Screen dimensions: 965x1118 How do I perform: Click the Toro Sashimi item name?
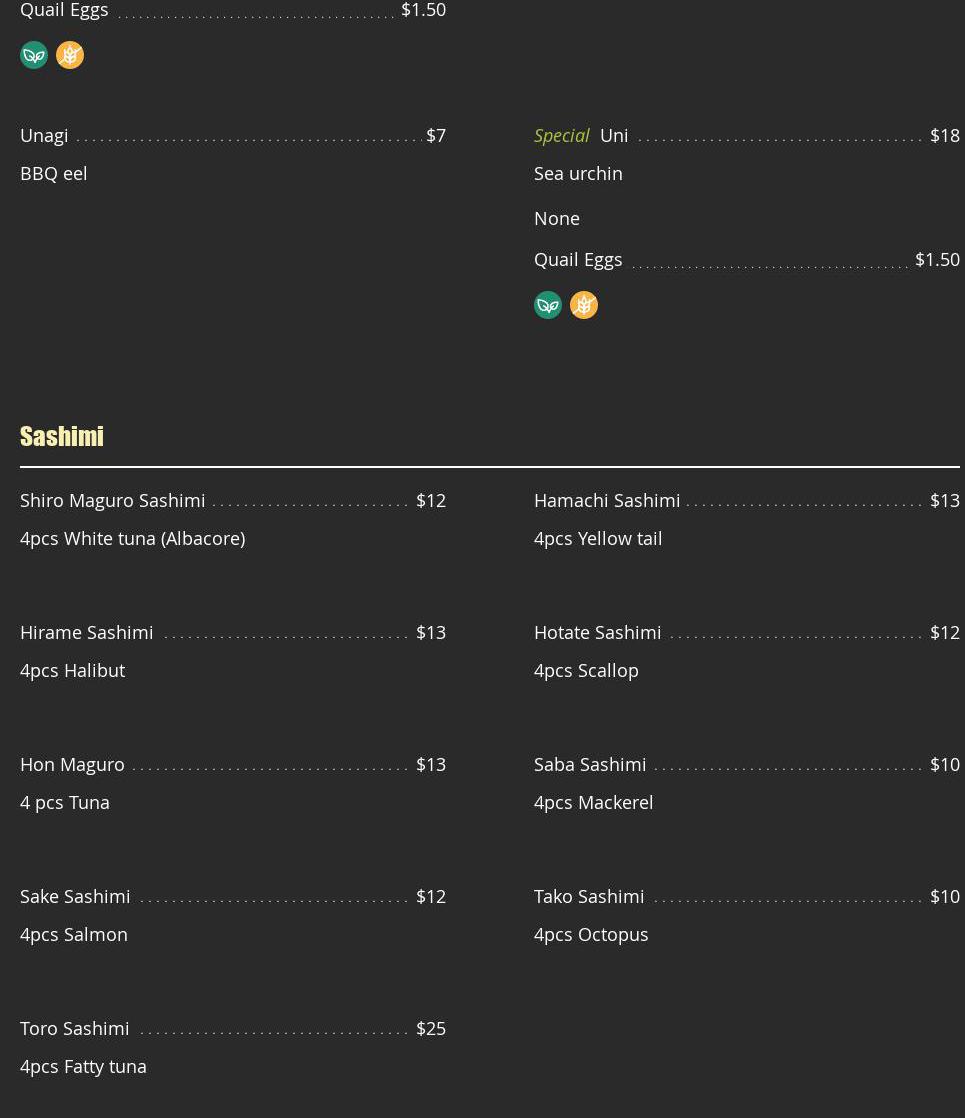(75, 1028)
